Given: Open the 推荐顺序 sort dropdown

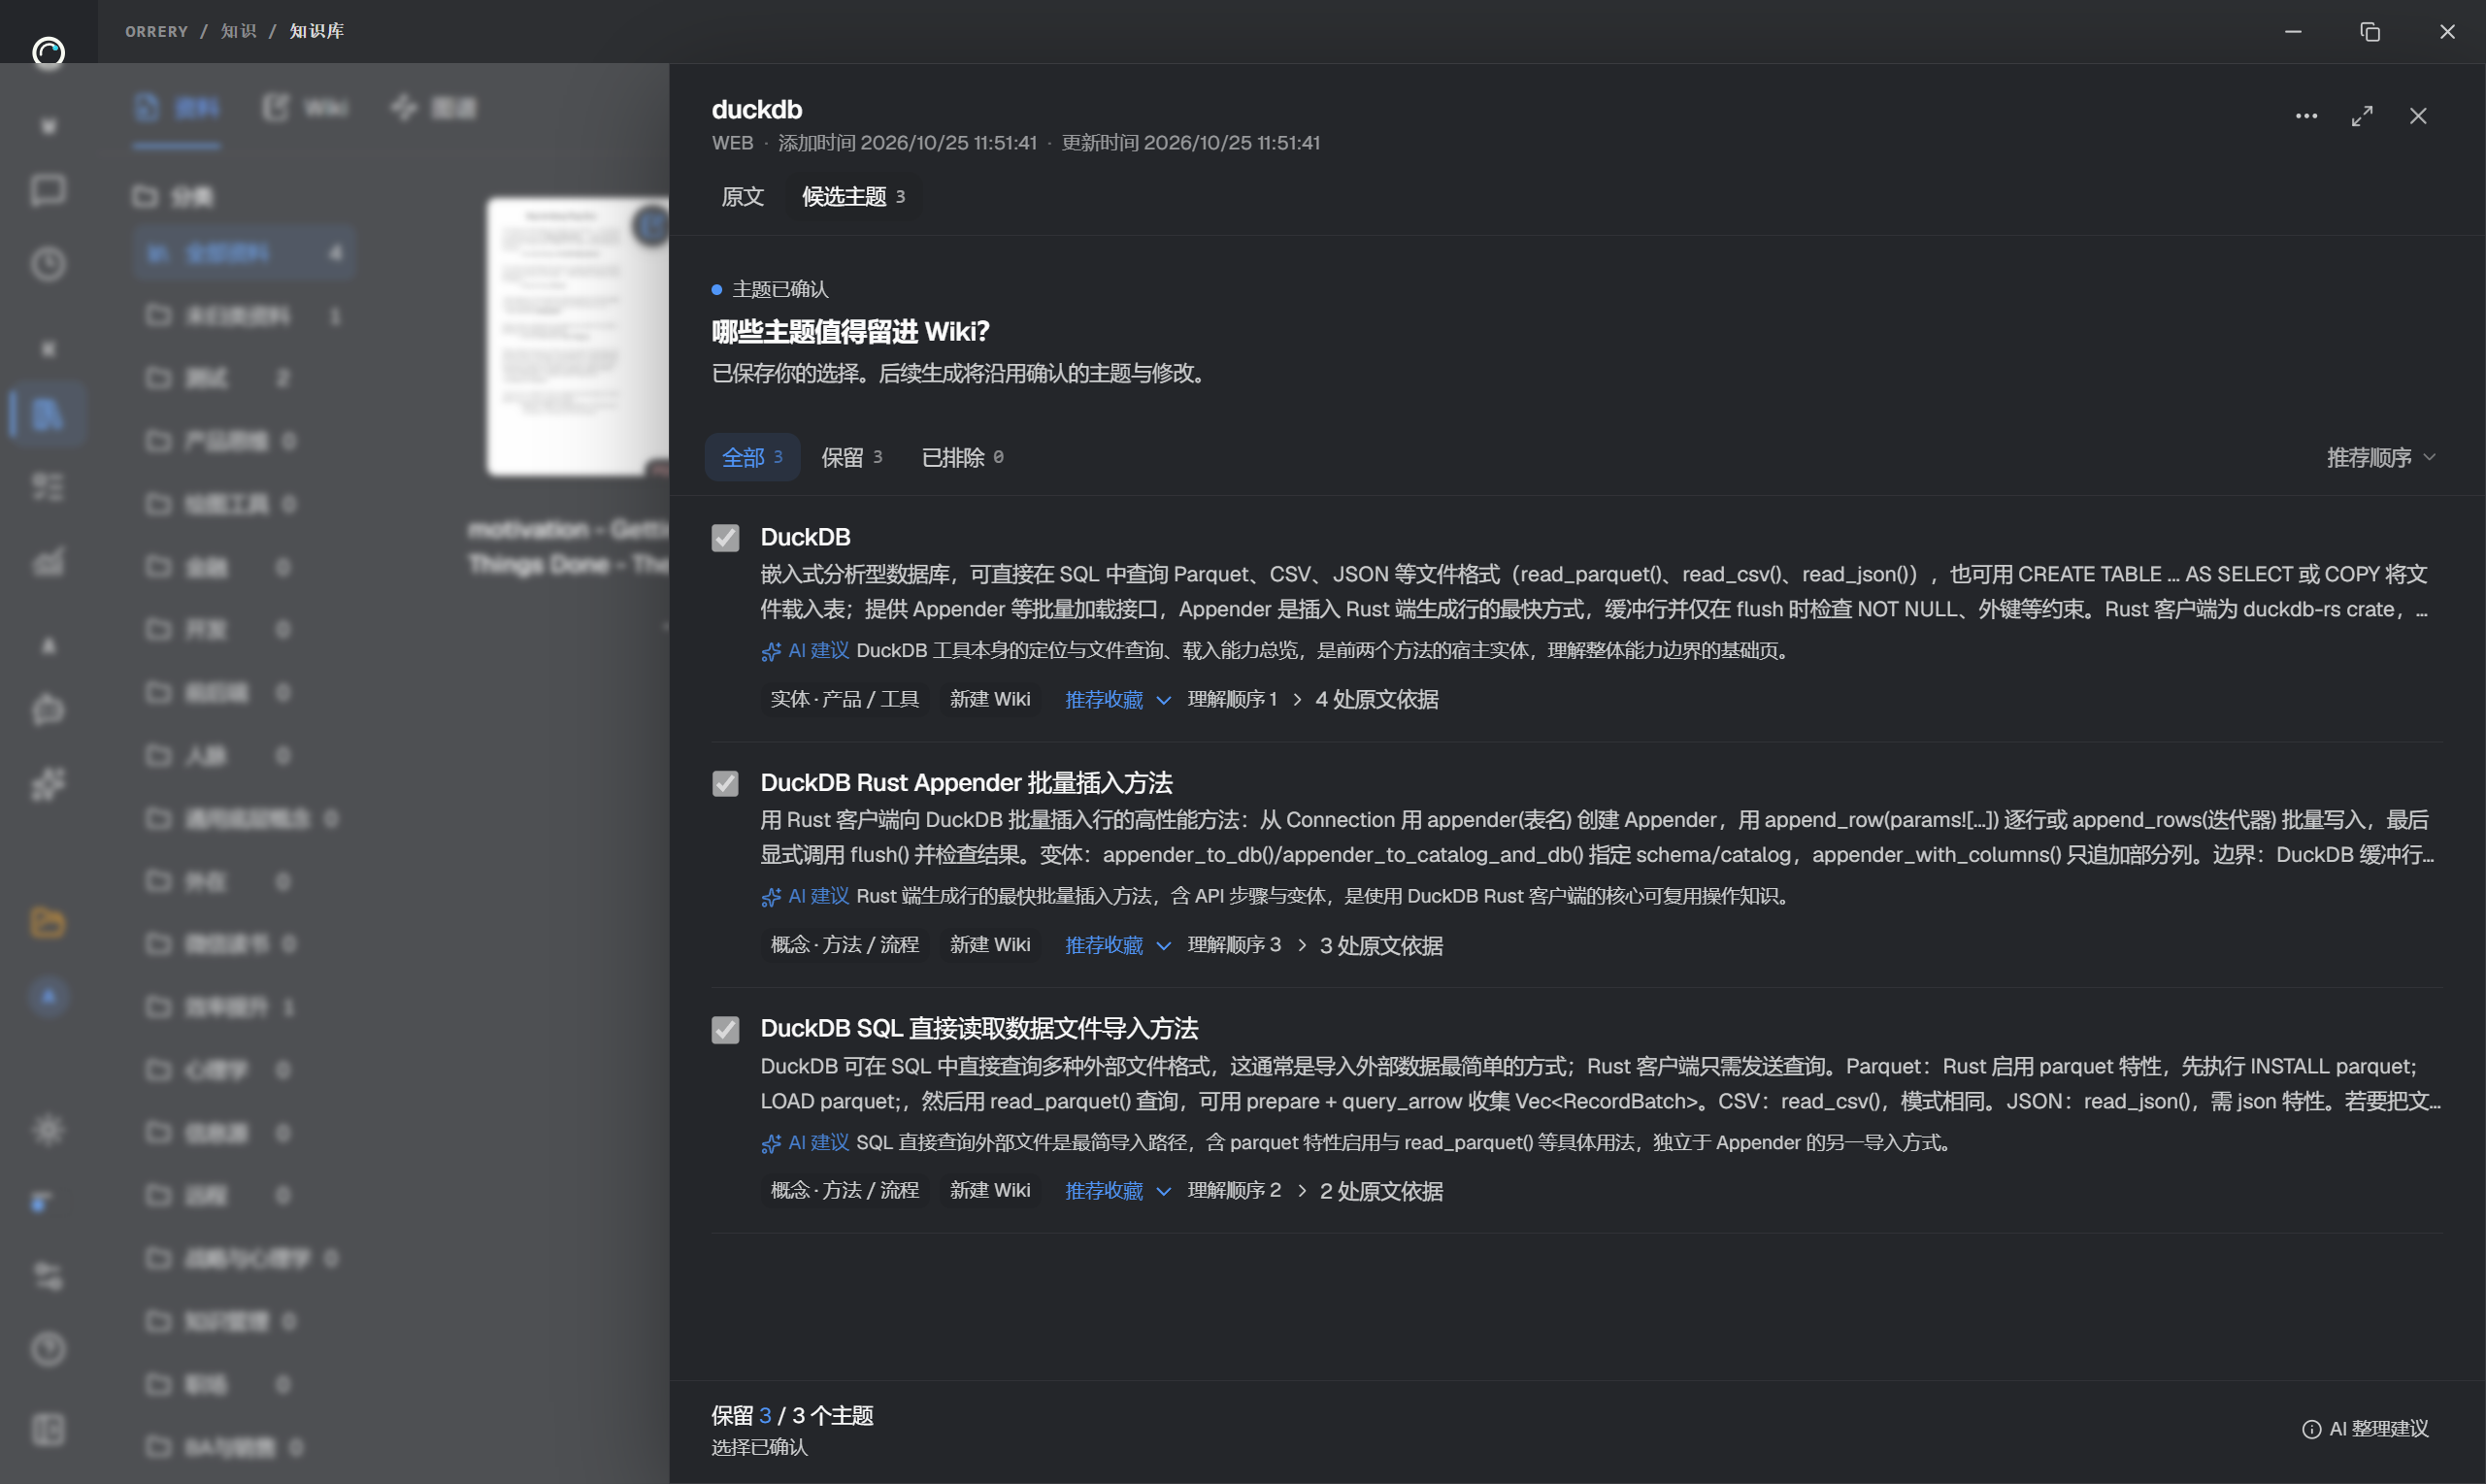Looking at the screenshot, I should pyautogui.click(x=2380, y=457).
